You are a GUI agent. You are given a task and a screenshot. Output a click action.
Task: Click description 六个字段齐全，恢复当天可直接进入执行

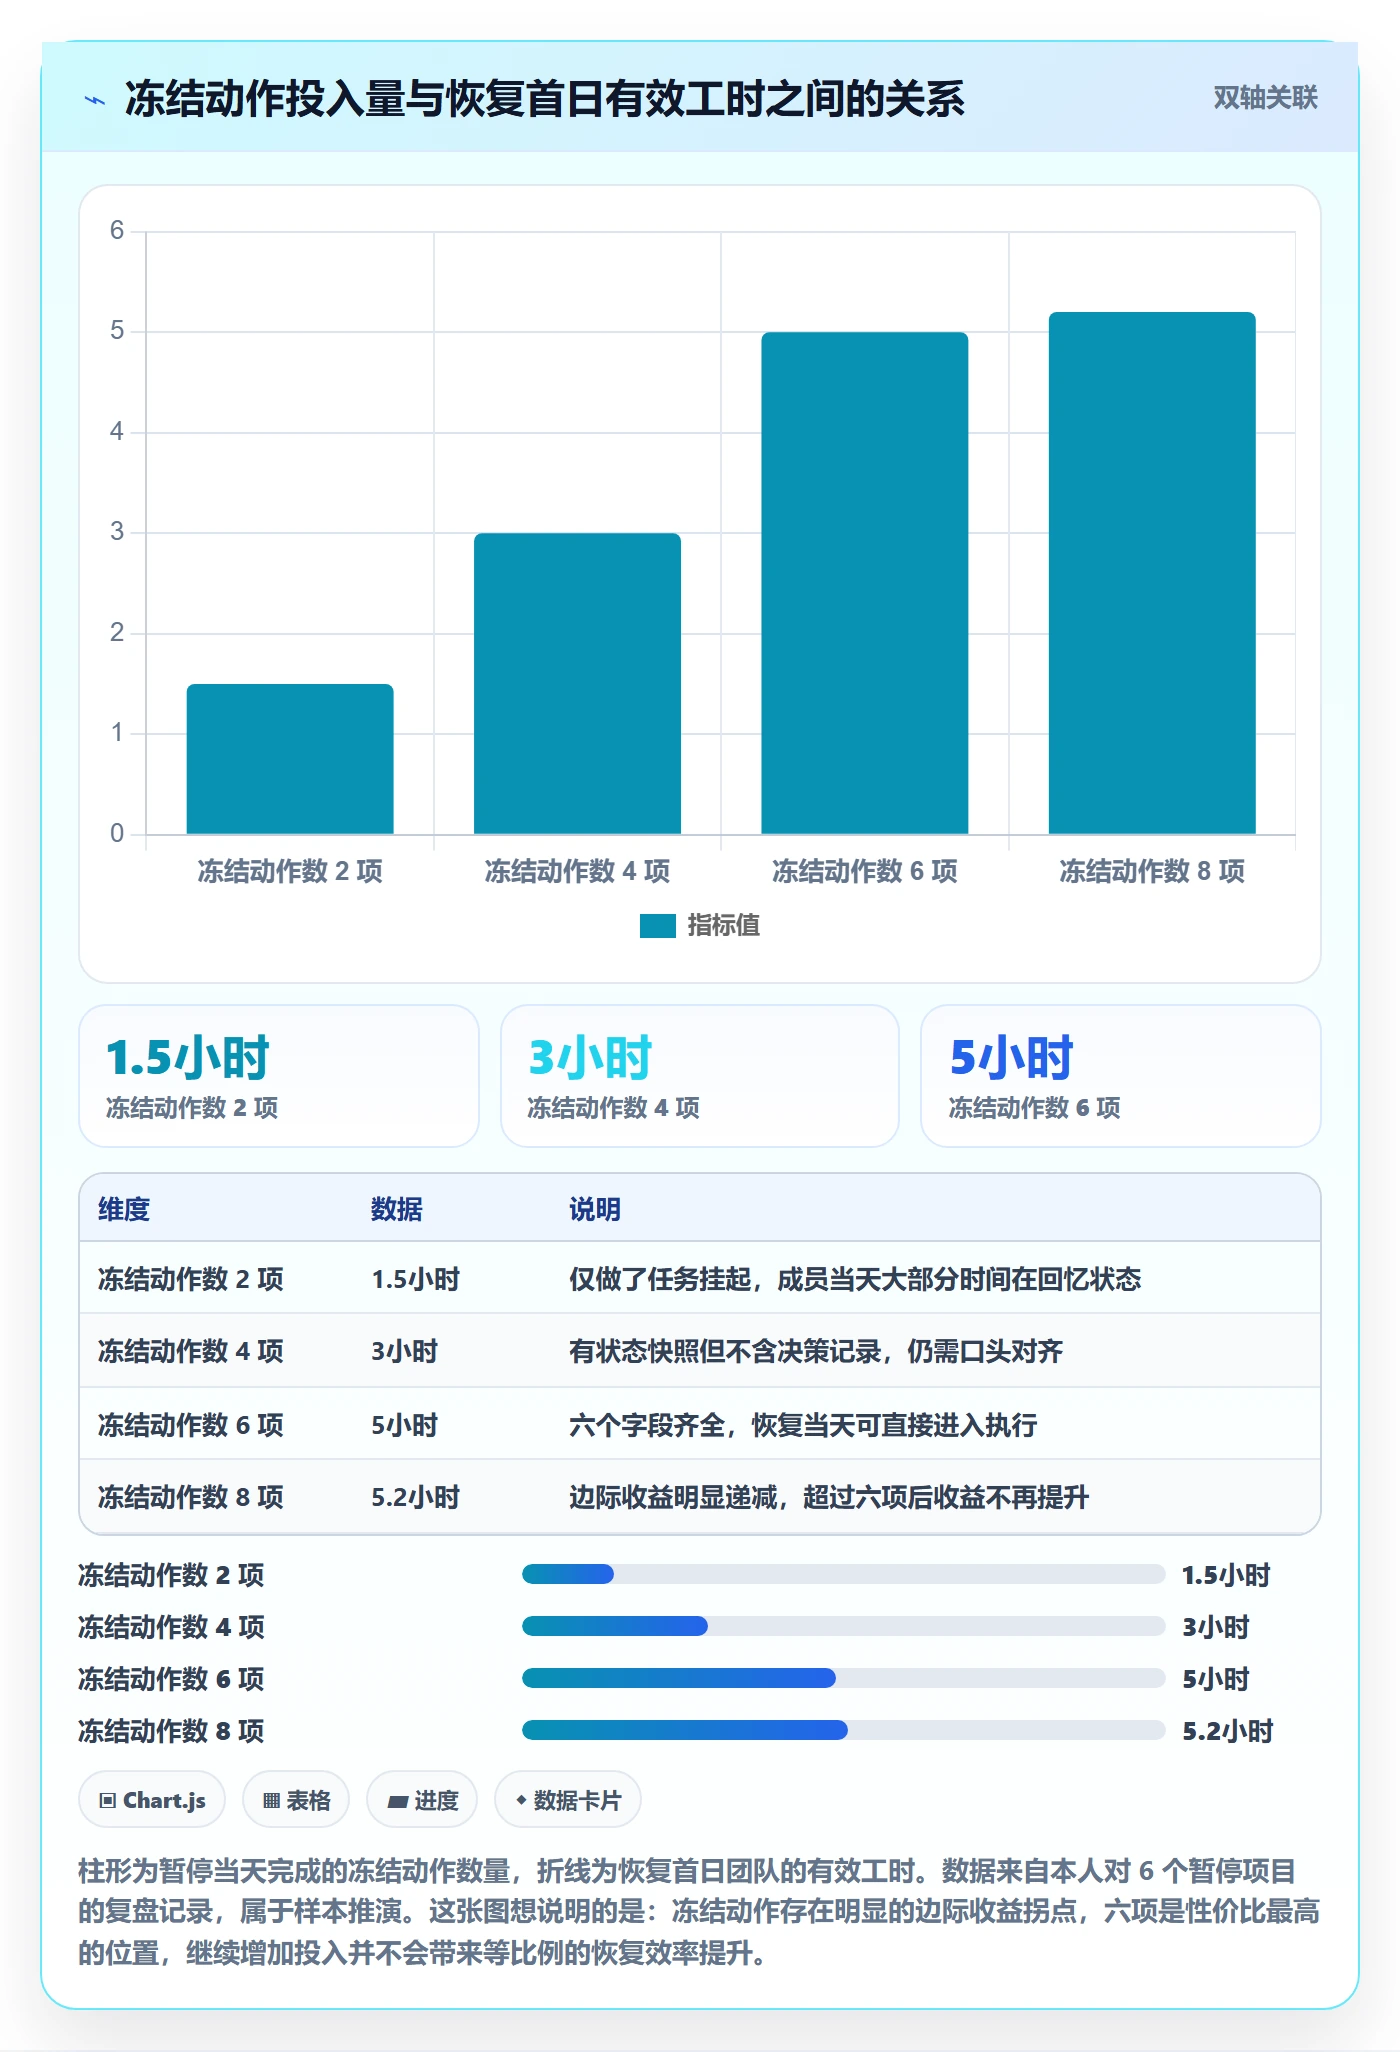click(x=803, y=1425)
